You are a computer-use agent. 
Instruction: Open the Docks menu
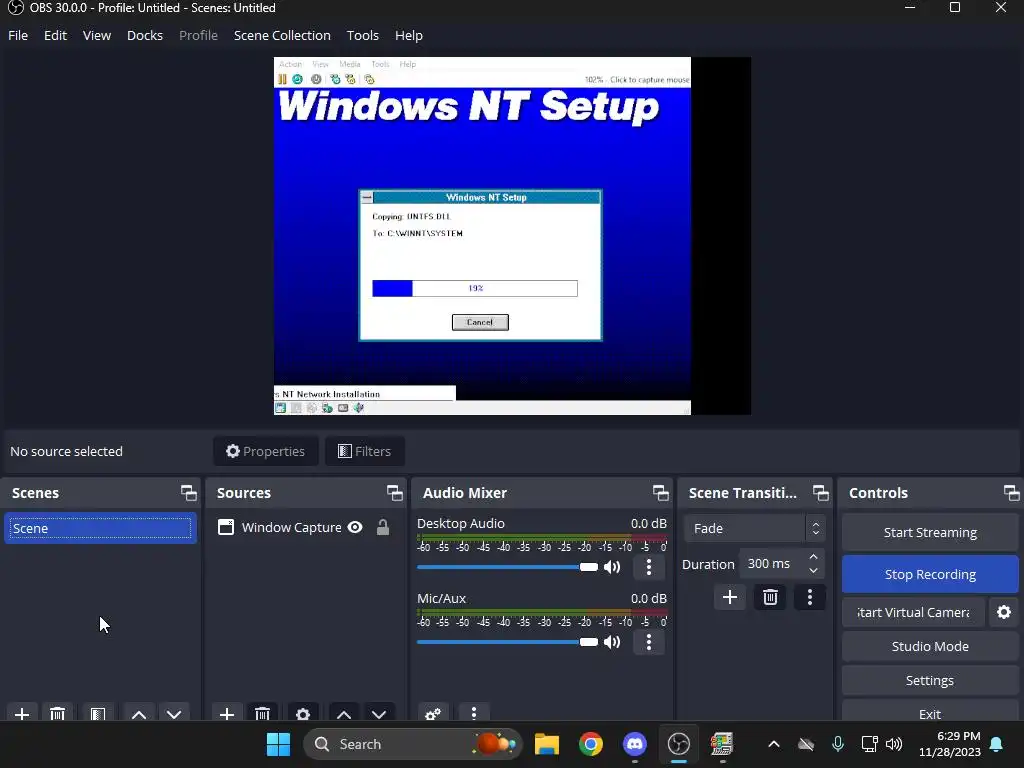pyautogui.click(x=145, y=35)
